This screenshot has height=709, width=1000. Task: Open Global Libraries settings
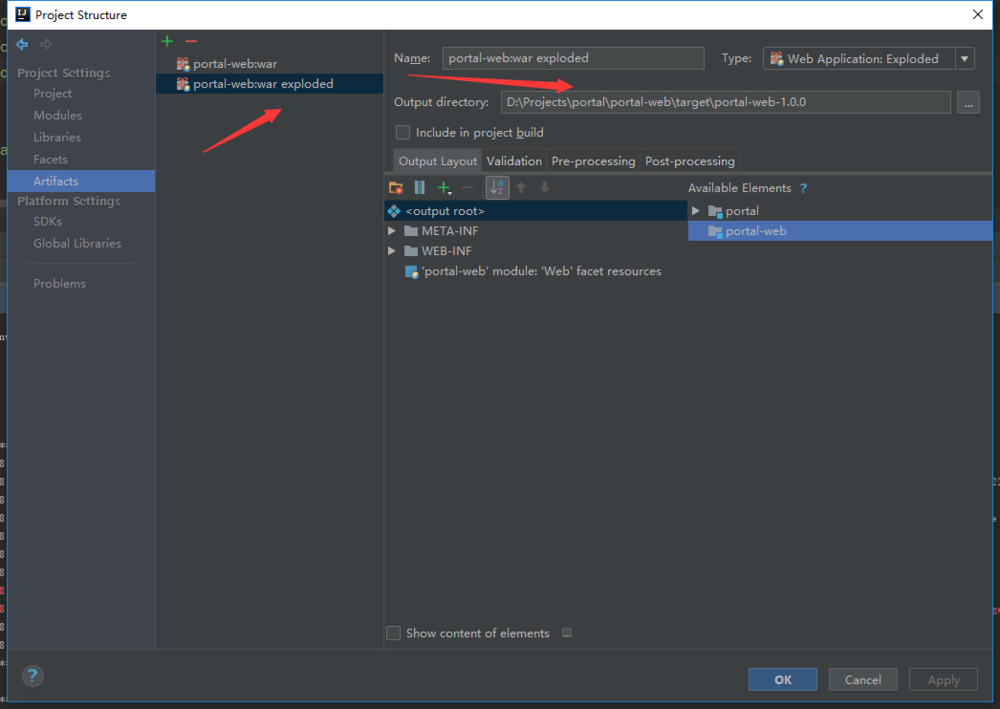(x=77, y=243)
